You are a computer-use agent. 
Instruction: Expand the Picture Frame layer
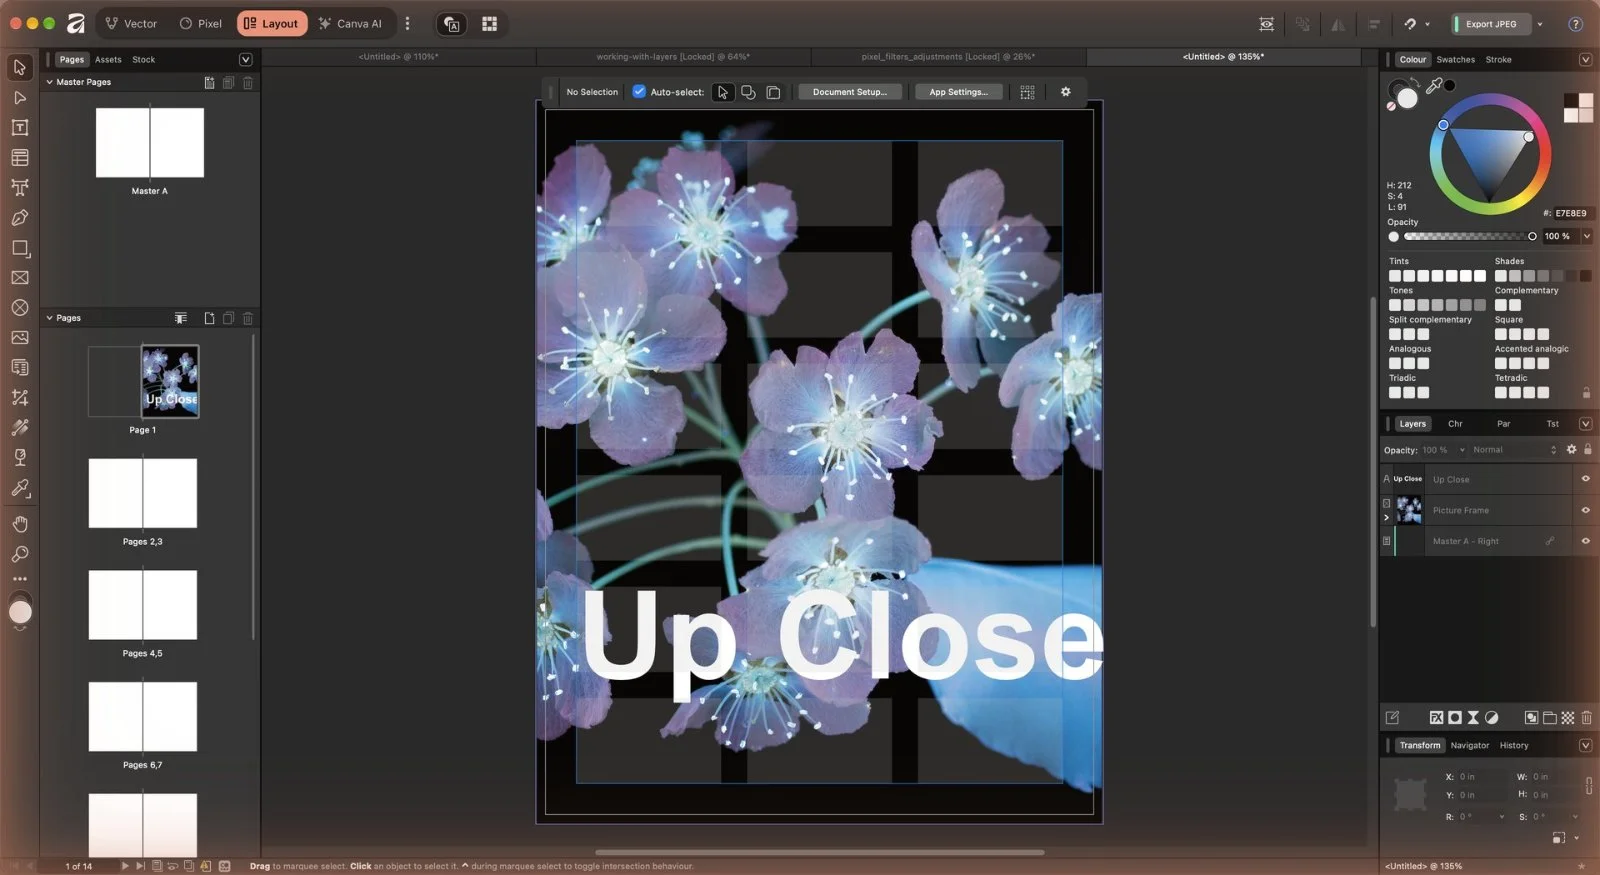click(1386, 518)
